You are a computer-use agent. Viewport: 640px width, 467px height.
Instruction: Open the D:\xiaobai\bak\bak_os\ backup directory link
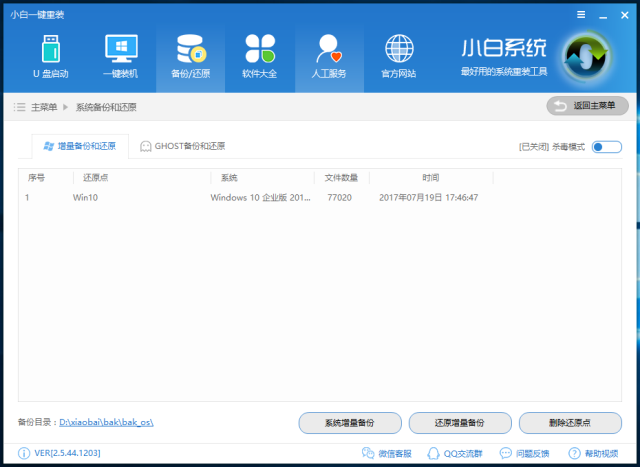pos(105,423)
